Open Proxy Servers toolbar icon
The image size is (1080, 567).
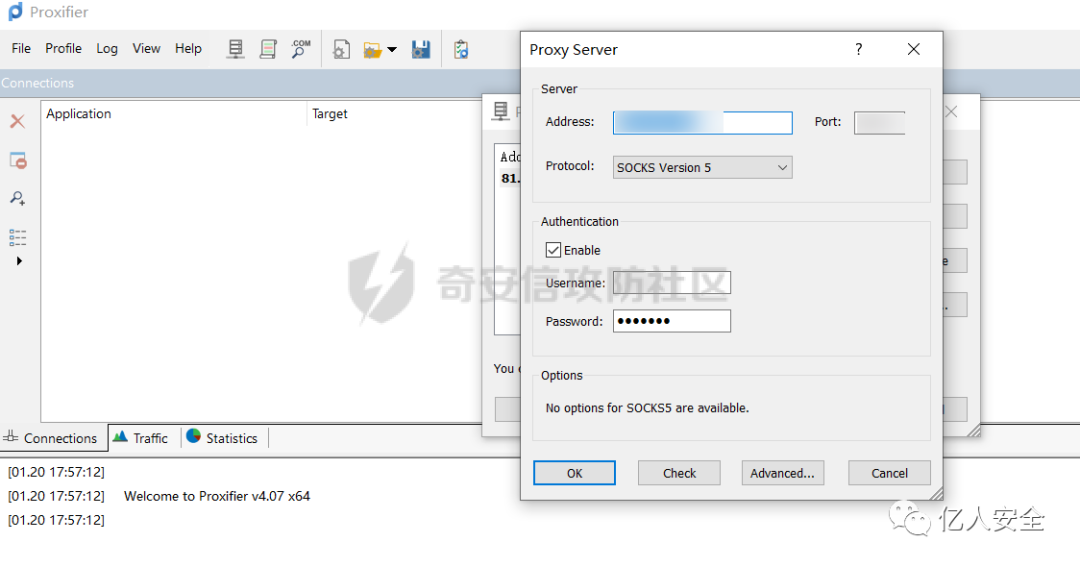(x=236, y=49)
